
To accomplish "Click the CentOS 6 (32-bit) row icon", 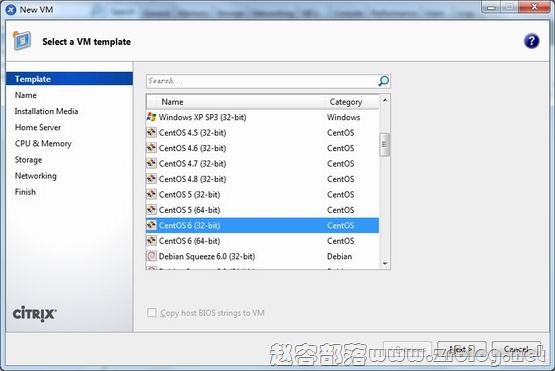I will coord(151,226).
